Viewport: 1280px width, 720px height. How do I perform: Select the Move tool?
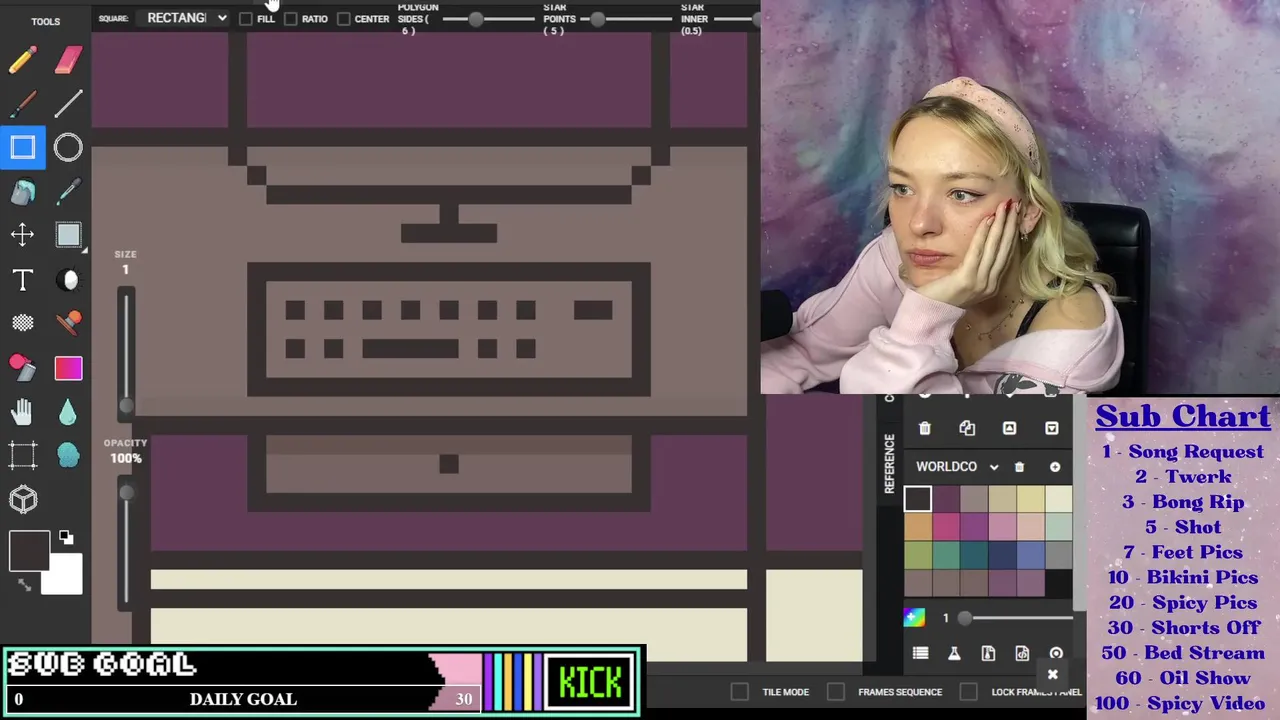pyautogui.click(x=22, y=234)
